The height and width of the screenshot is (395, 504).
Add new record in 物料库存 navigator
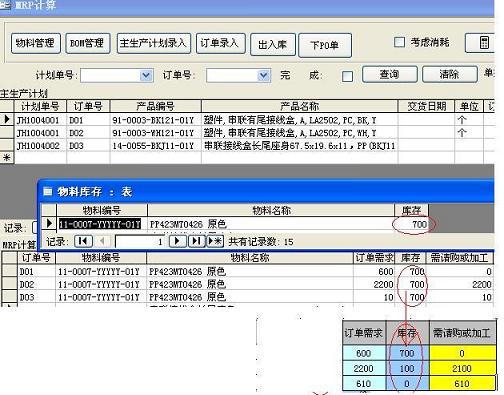(x=215, y=241)
